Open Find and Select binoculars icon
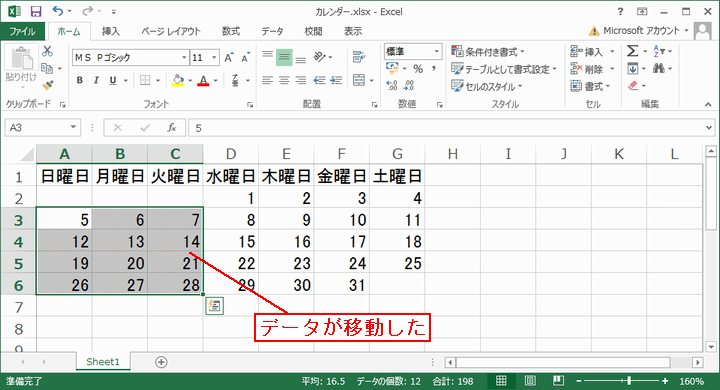The image size is (720, 390). (659, 68)
